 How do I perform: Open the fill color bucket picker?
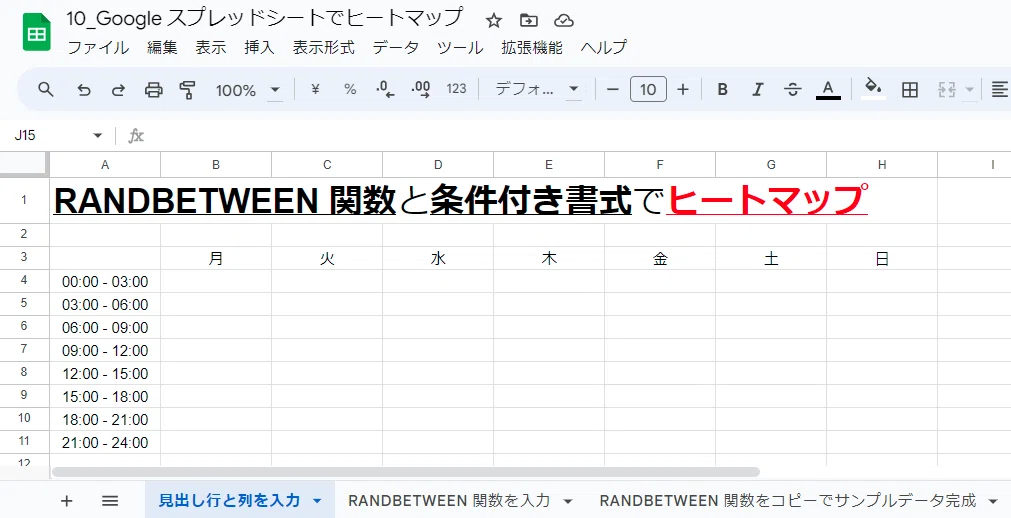[x=873, y=88]
